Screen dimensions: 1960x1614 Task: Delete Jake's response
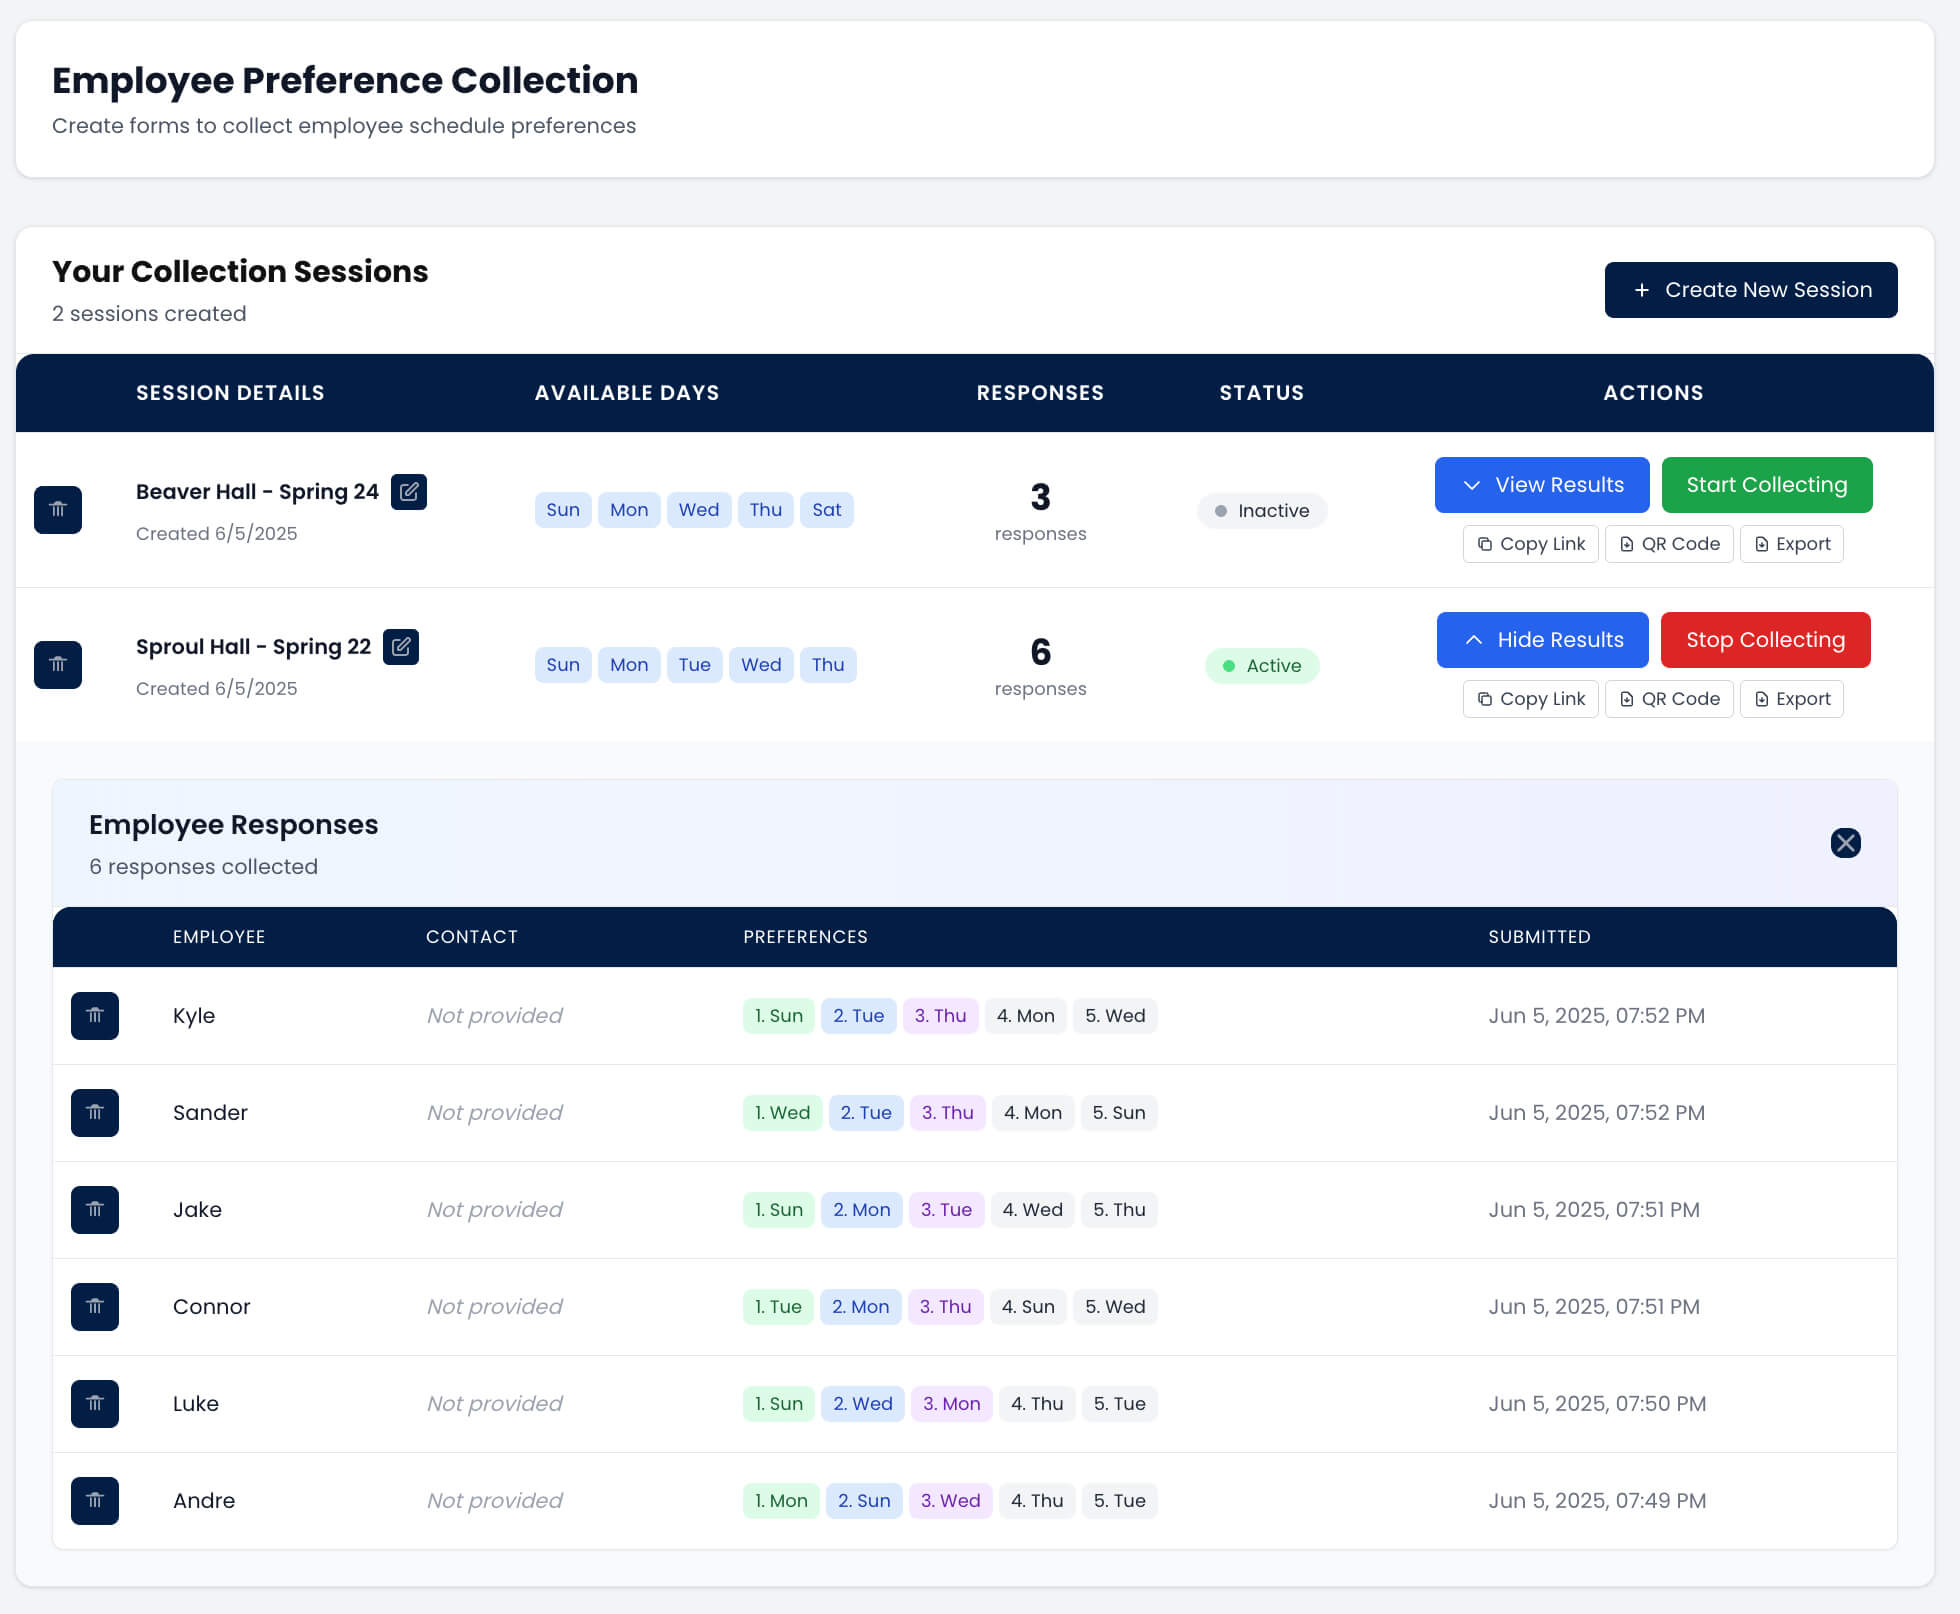click(95, 1210)
